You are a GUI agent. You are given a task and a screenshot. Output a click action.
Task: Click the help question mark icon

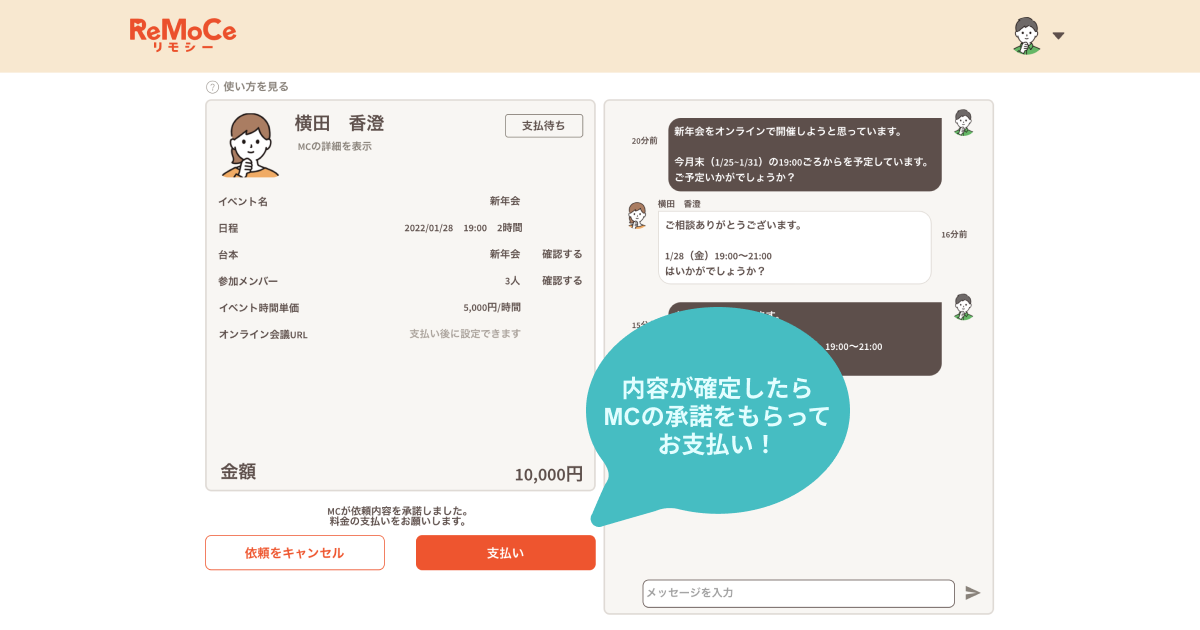coord(212,87)
